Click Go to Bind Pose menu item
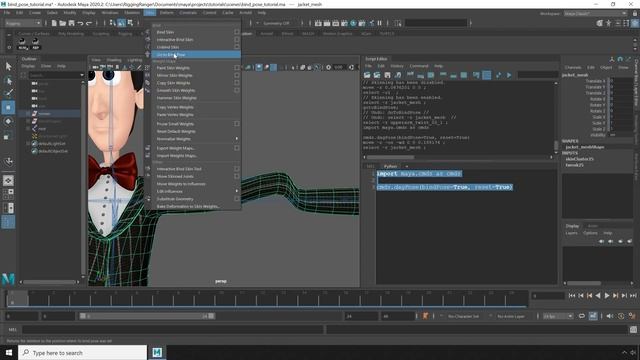The height and width of the screenshot is (360, 640). [x=196, y=54]
